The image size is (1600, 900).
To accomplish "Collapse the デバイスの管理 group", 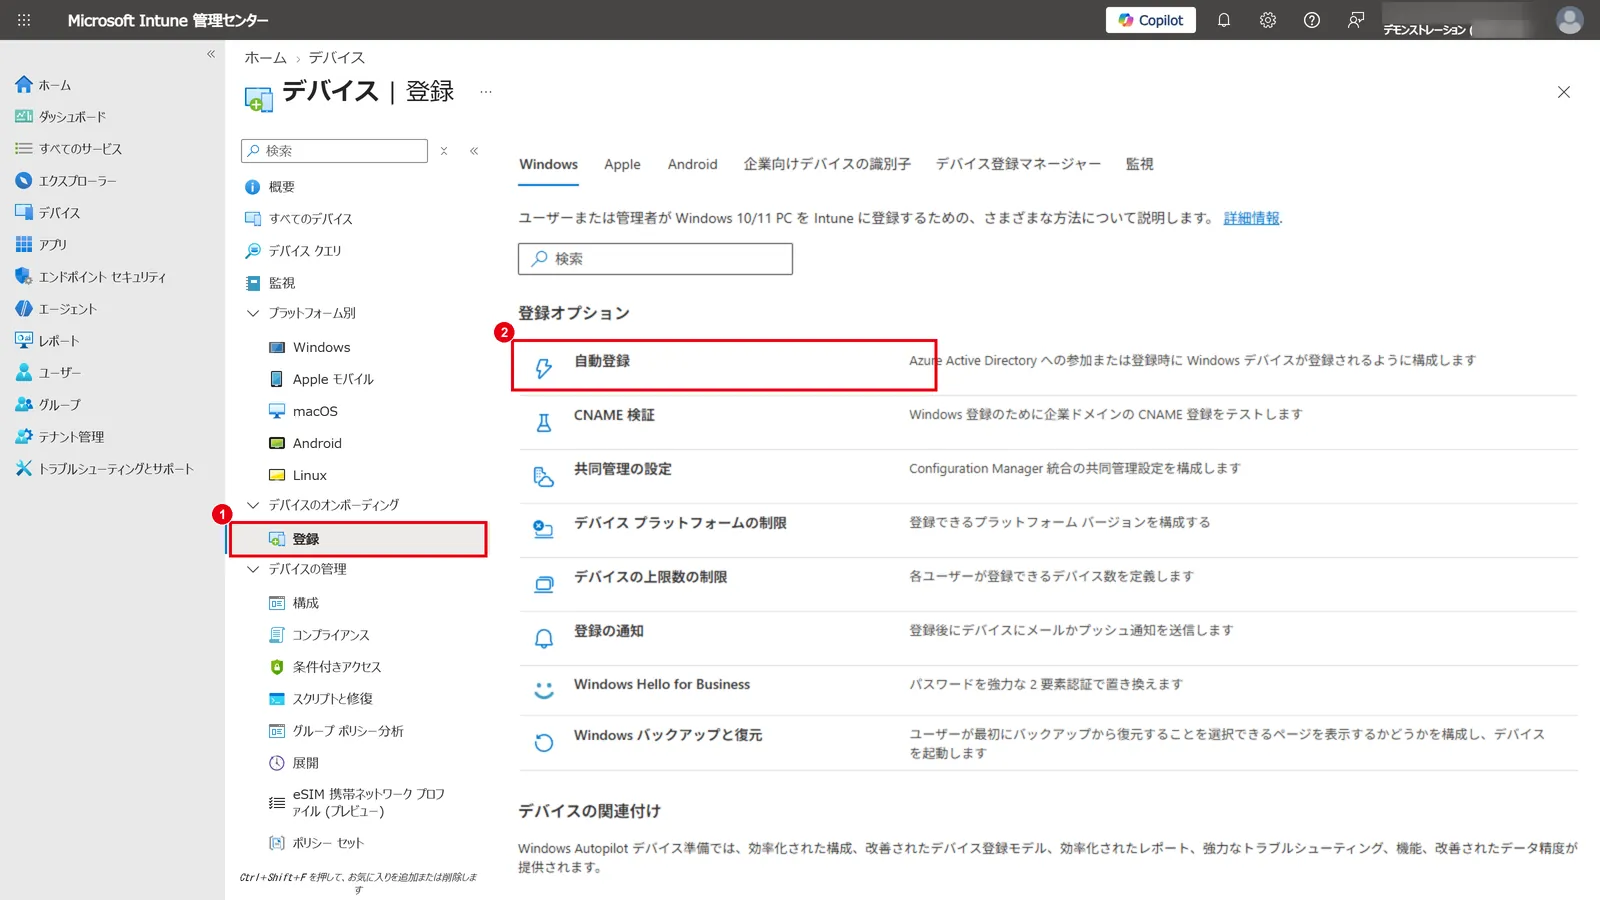I will point(253,569).
